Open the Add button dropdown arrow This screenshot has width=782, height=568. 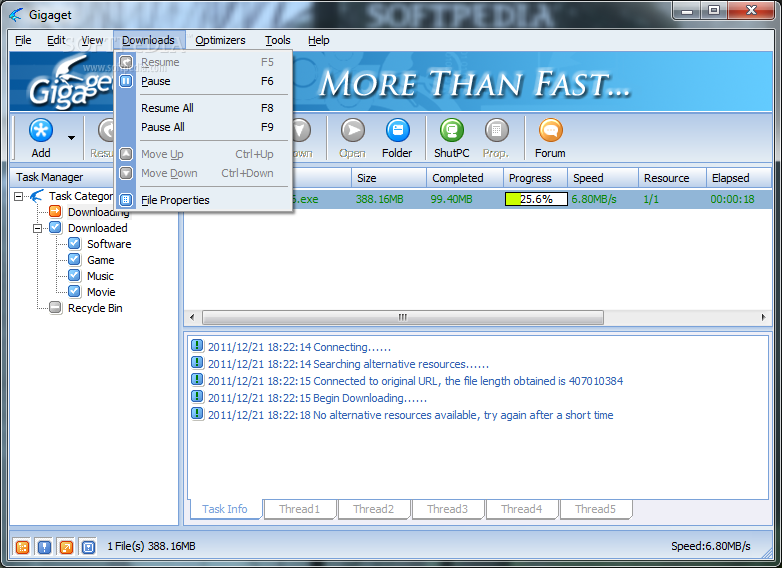[71, 138]
